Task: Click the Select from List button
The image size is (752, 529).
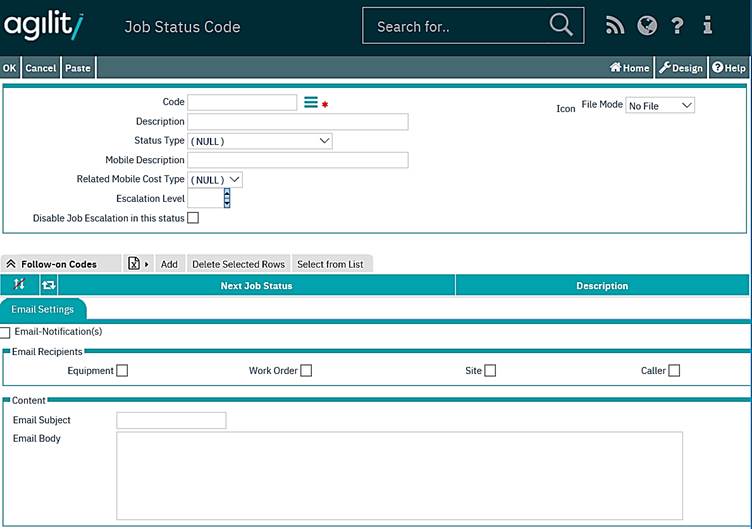Action: click(330, 264)
